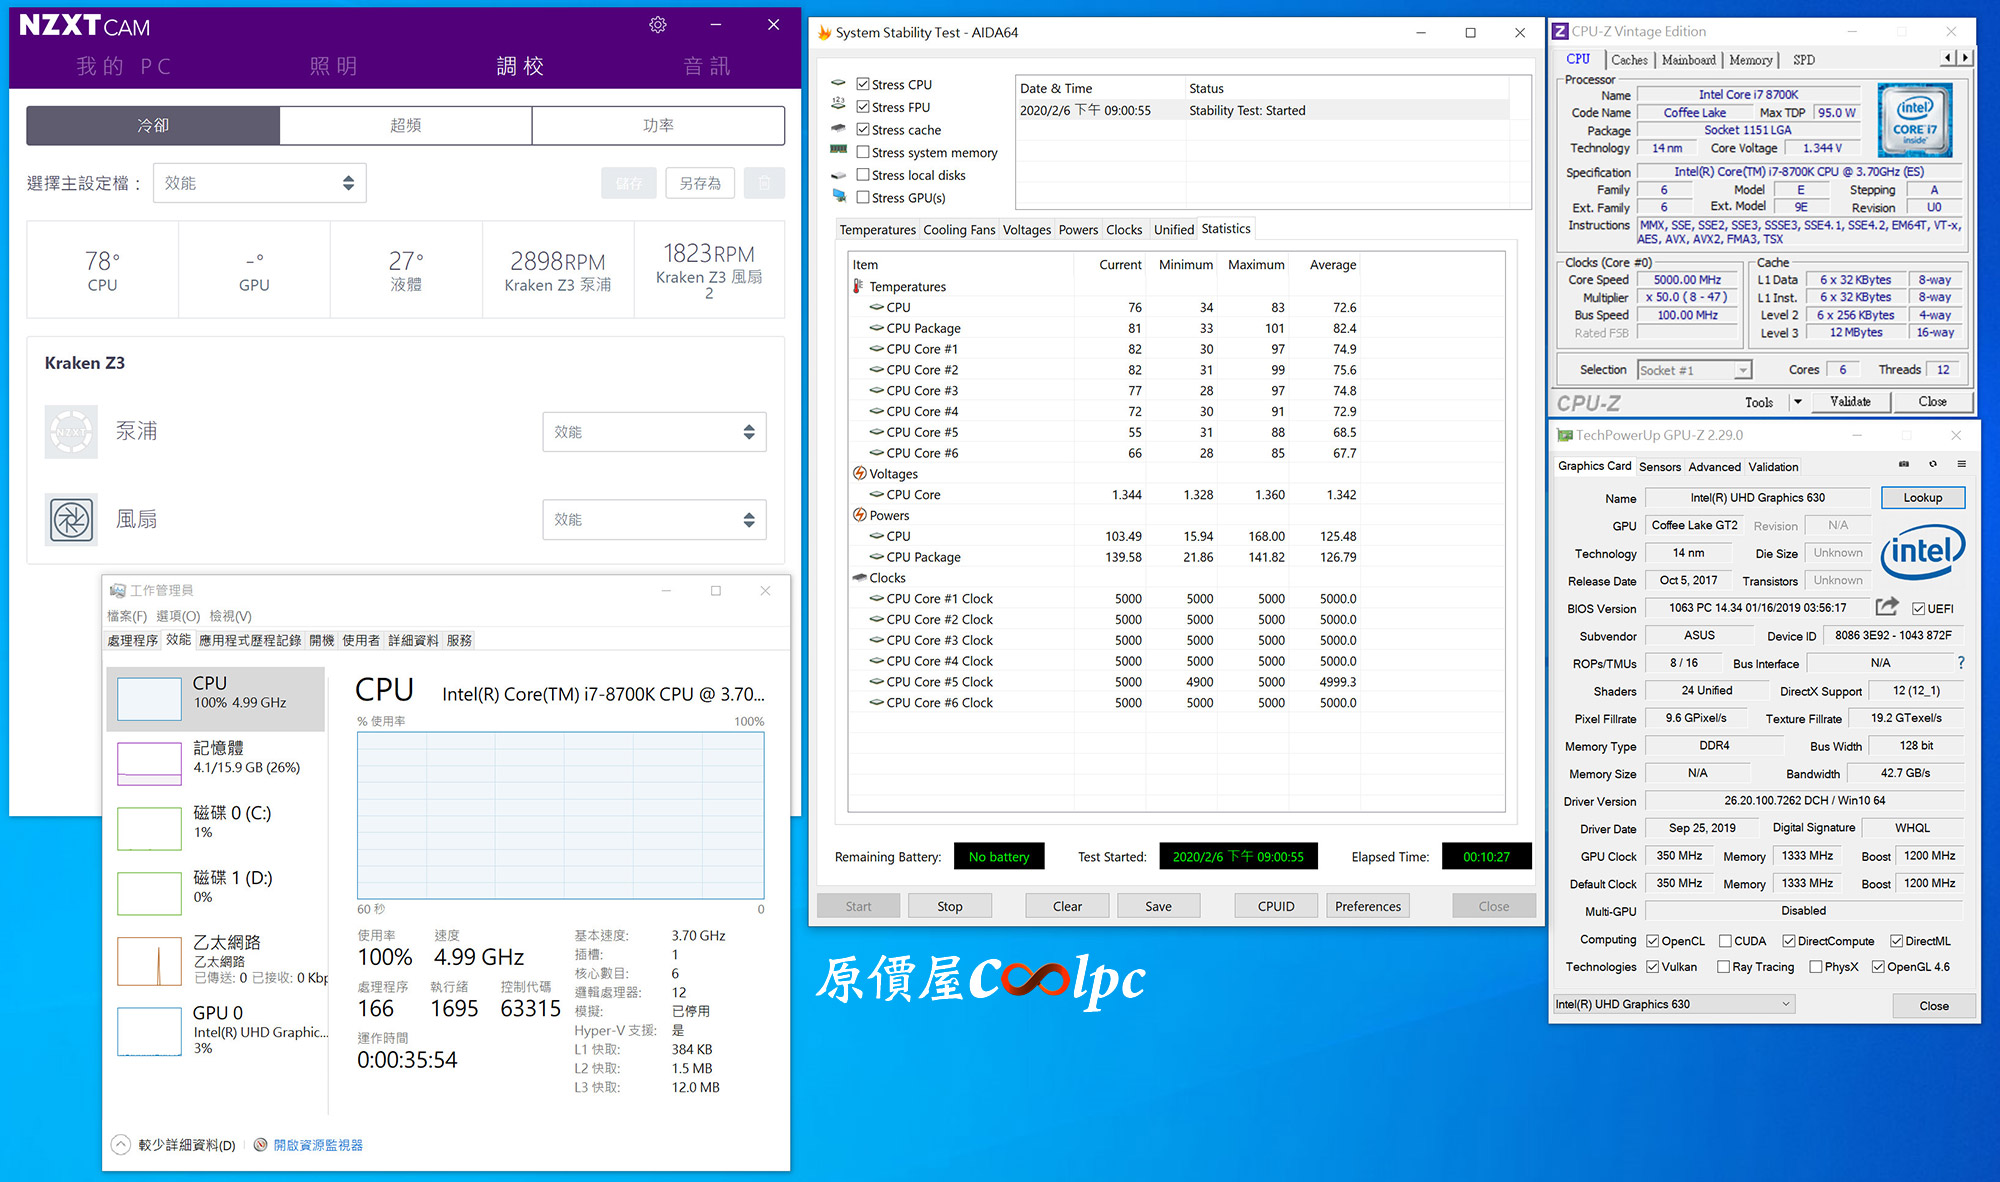Open pump mode dropdown
Viewport: 2000px width, 1182px height.
point(654,432)
